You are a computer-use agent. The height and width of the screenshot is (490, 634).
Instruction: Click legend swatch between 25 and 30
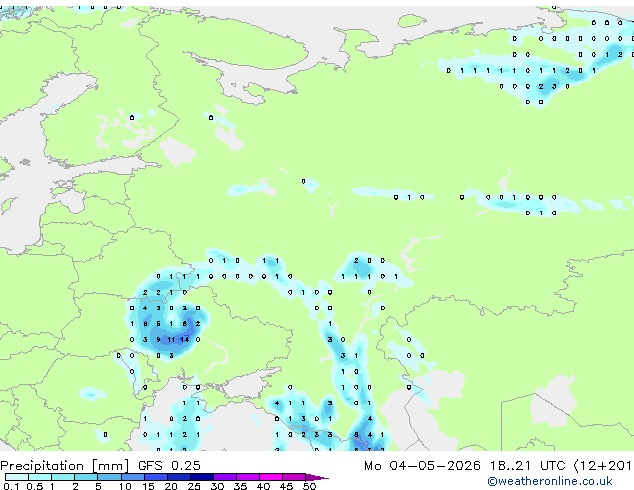[x=202, y=477]
